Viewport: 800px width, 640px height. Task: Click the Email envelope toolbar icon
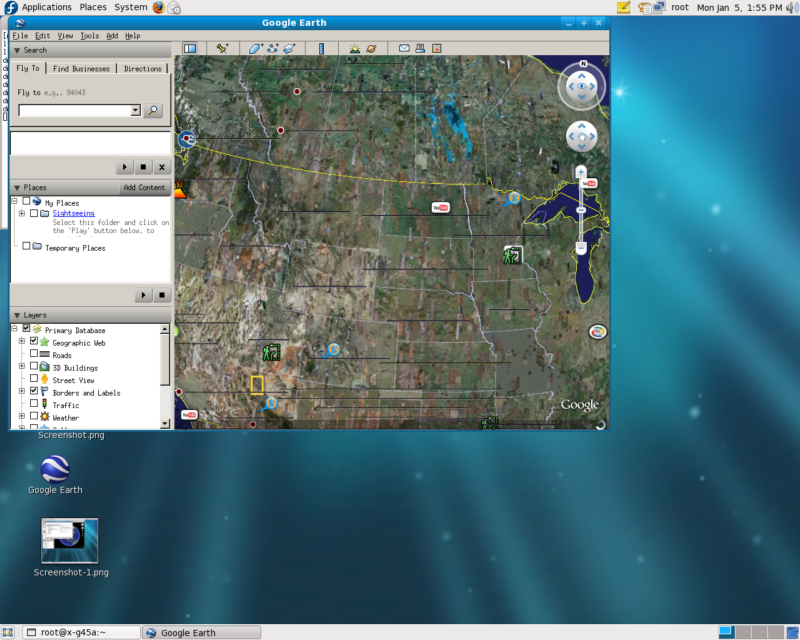coord(404,48)
